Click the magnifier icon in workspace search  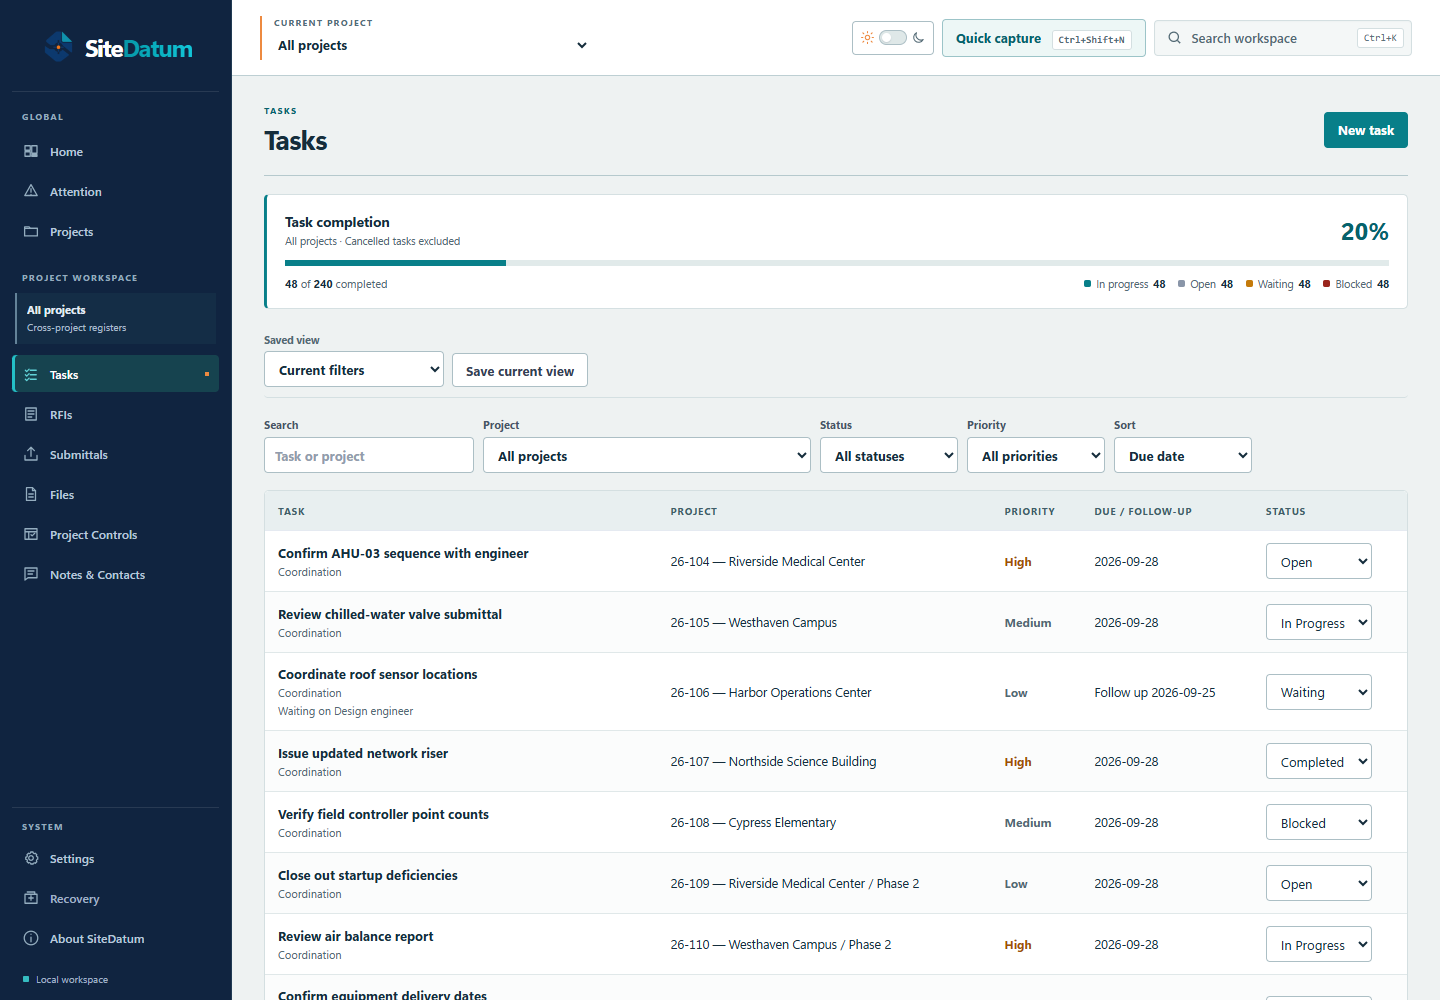1175,38
